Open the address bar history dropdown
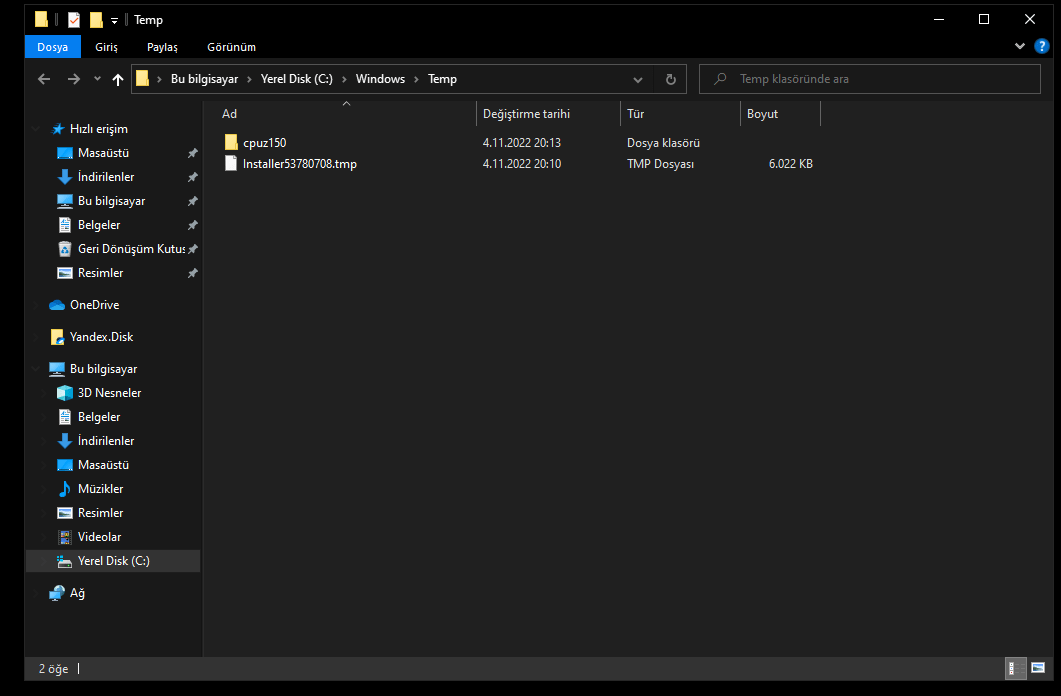1061x696 pixels. coord(637,79)
